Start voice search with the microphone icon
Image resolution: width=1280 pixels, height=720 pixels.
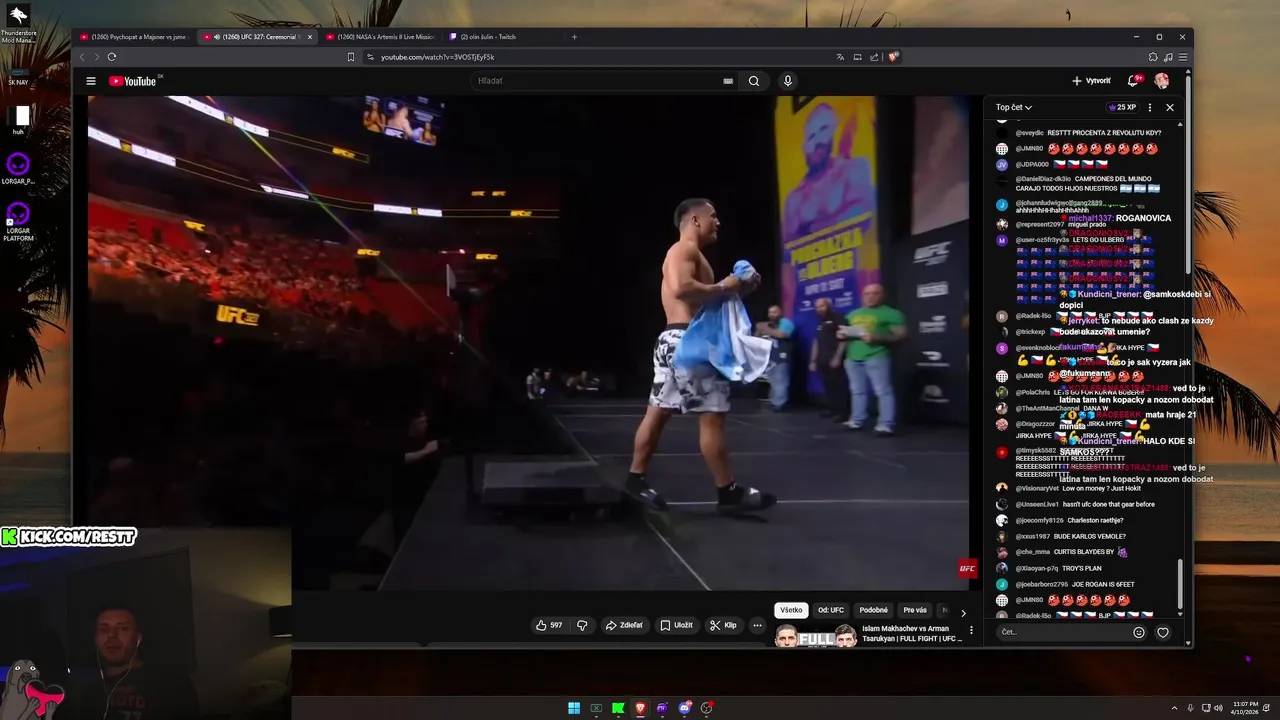[x=788, y=81]
